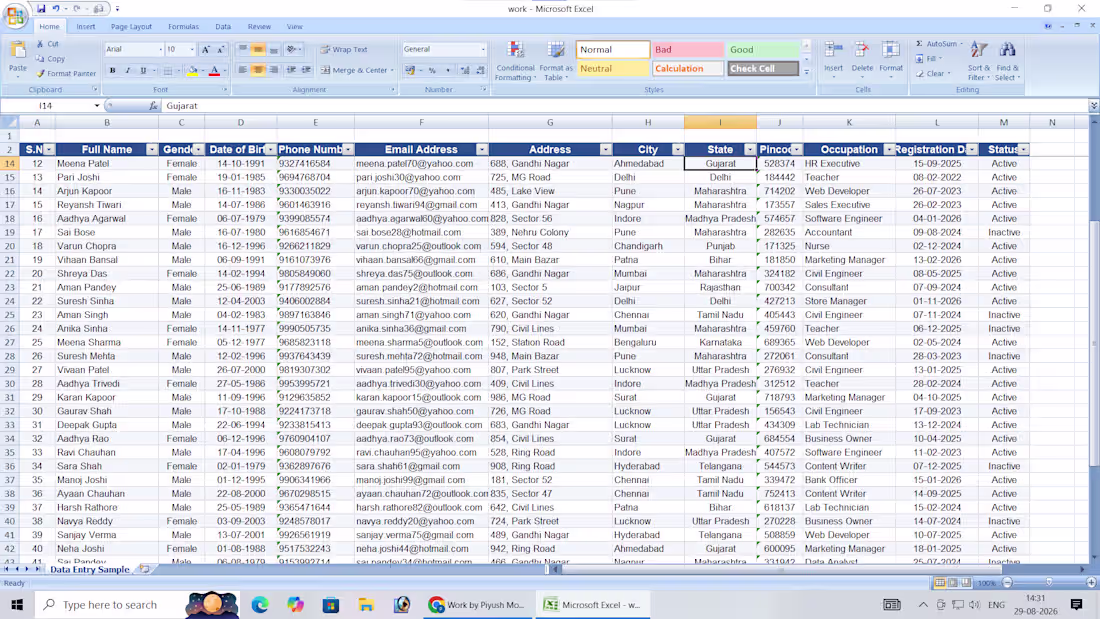Apply the Bad cell style
1100x619 pixels.
[688, 50]
